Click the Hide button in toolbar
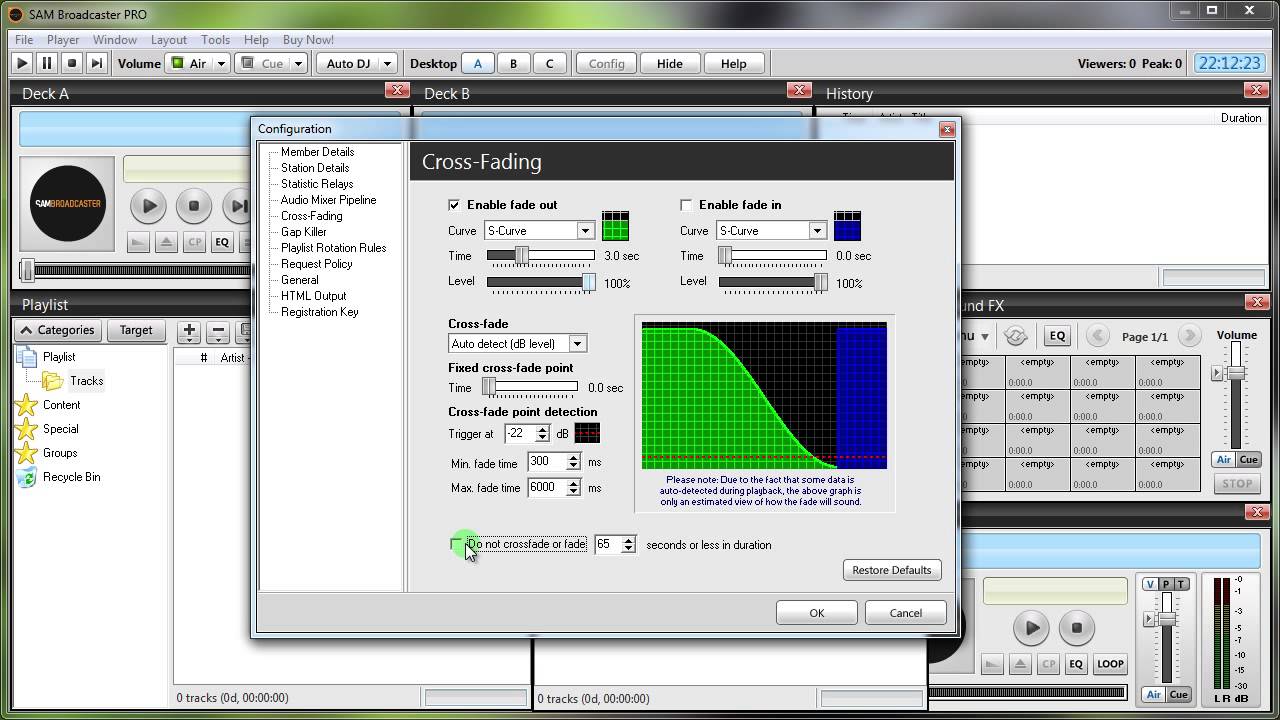 pyautogui.click(x=669, y=63)
